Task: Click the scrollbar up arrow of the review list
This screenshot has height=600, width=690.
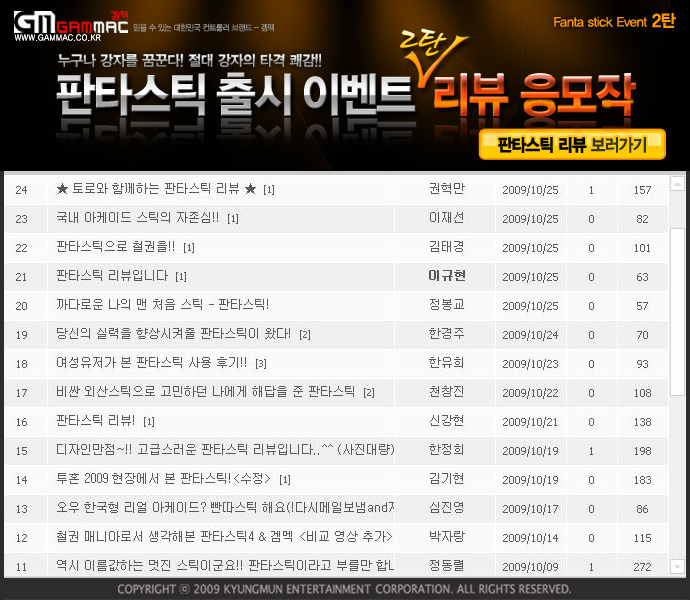Action: pos(677,183)
